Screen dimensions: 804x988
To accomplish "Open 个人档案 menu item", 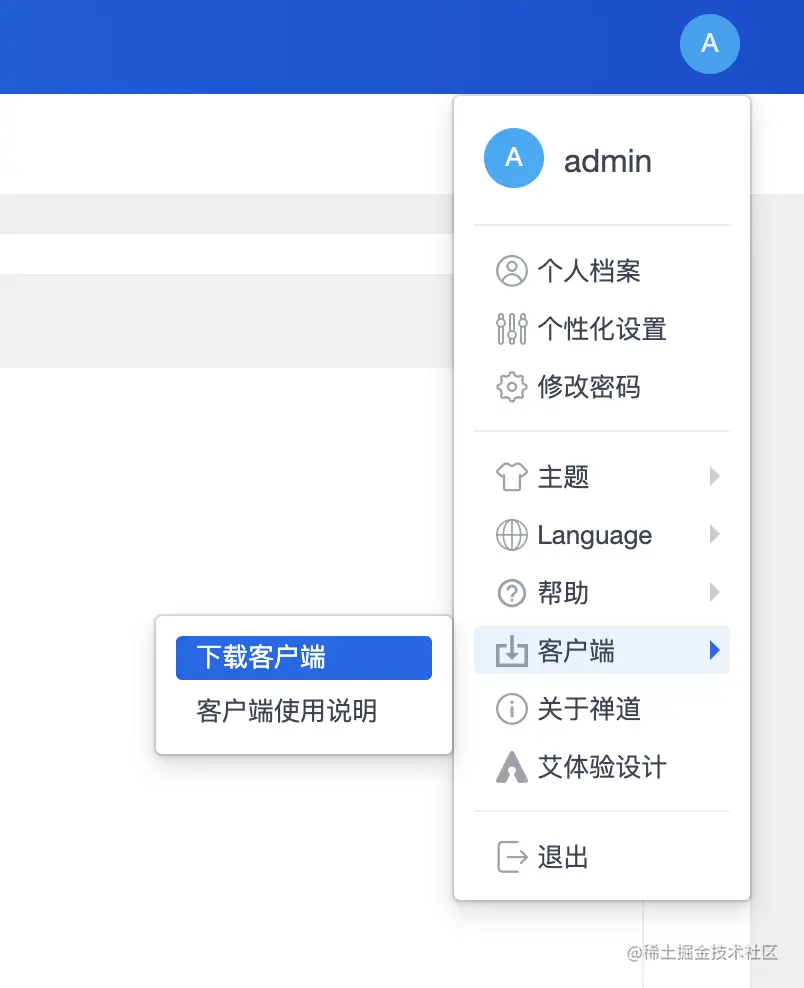I will pyautogui.click(x=602, y=271).
